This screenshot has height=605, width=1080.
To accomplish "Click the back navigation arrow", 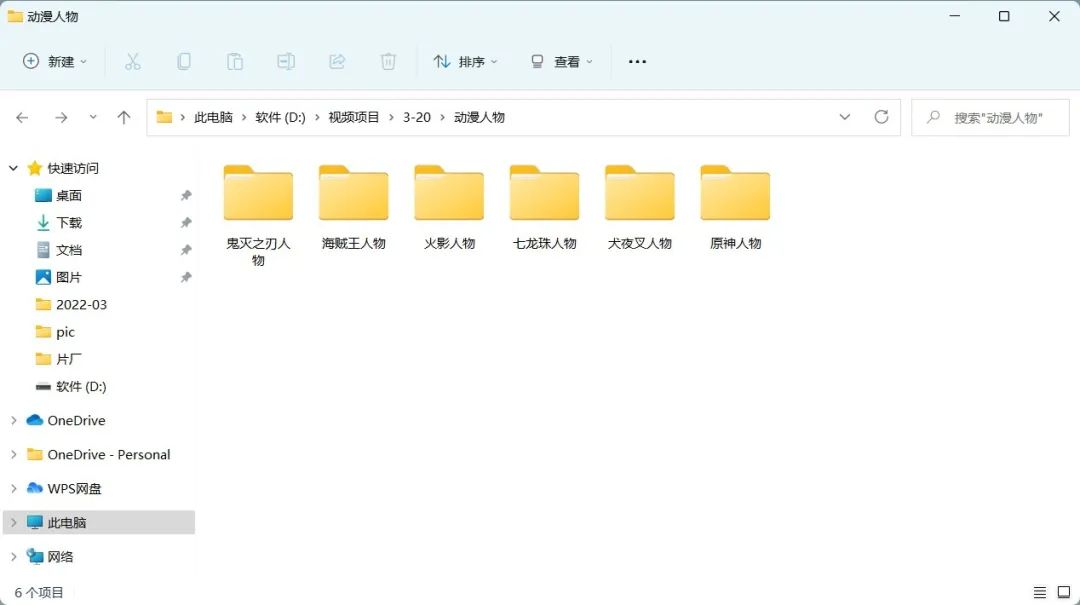I will coord(22,116).
